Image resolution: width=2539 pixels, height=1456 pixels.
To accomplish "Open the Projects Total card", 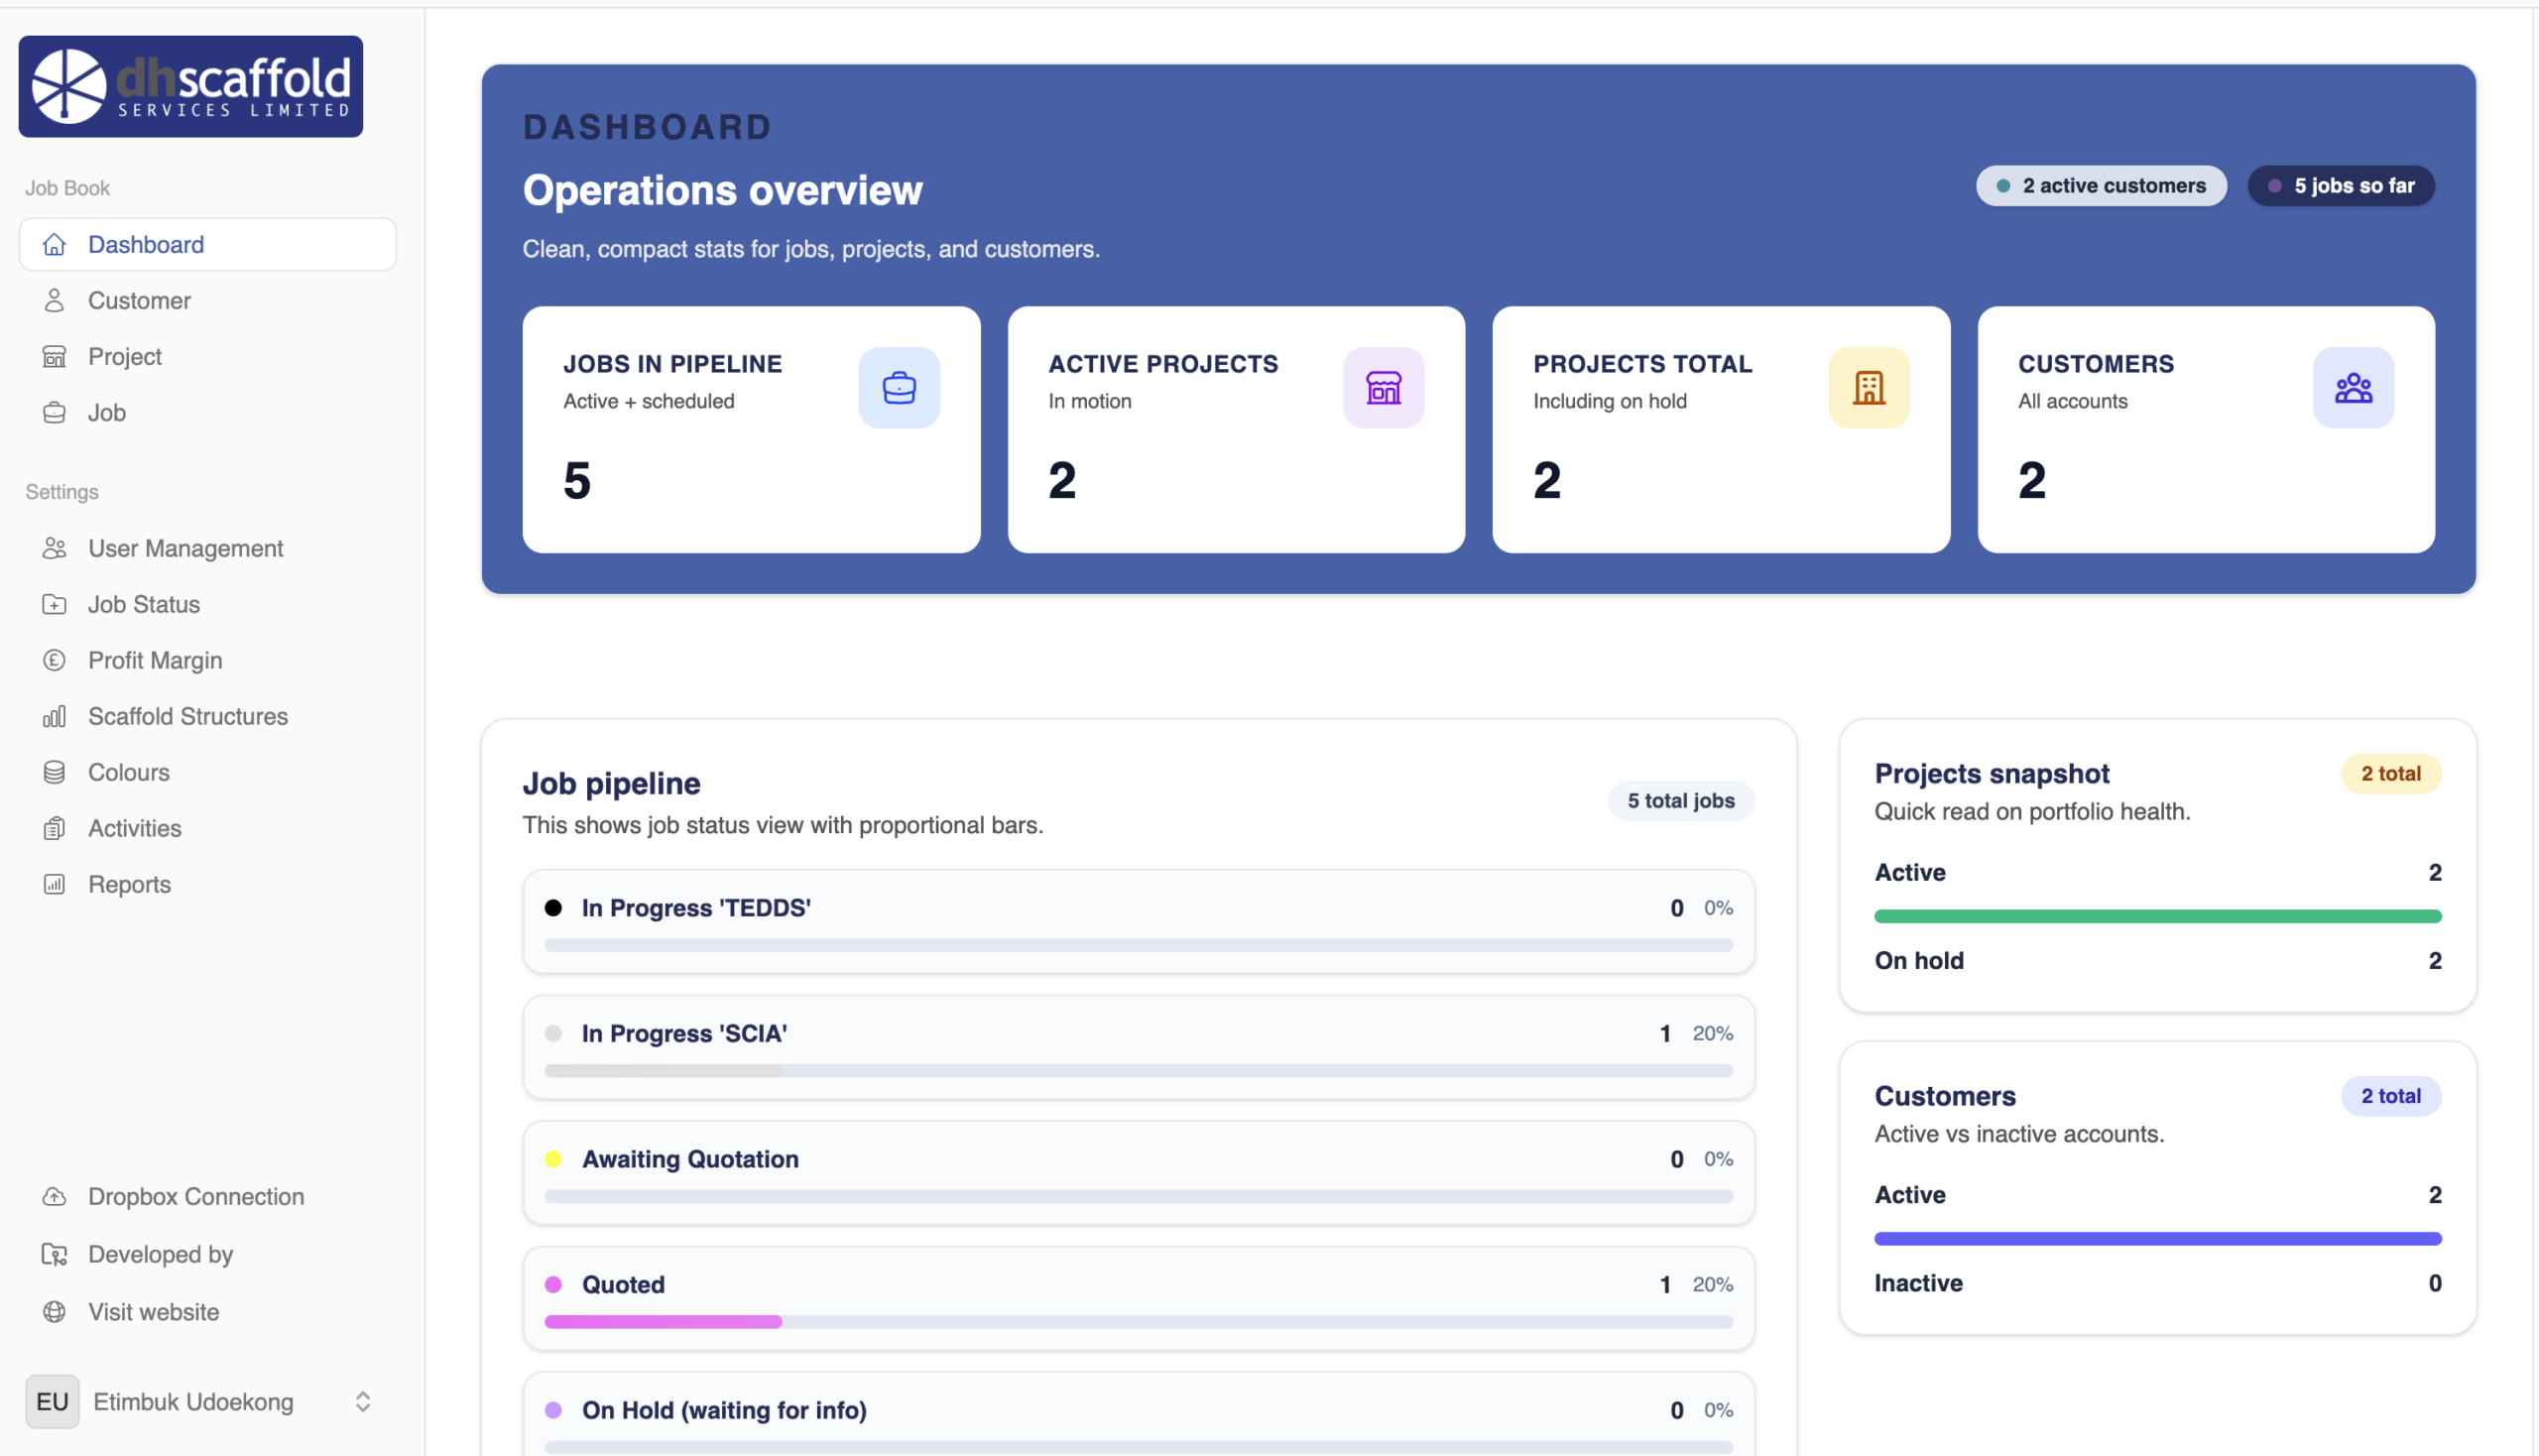I will [1721, 430].
